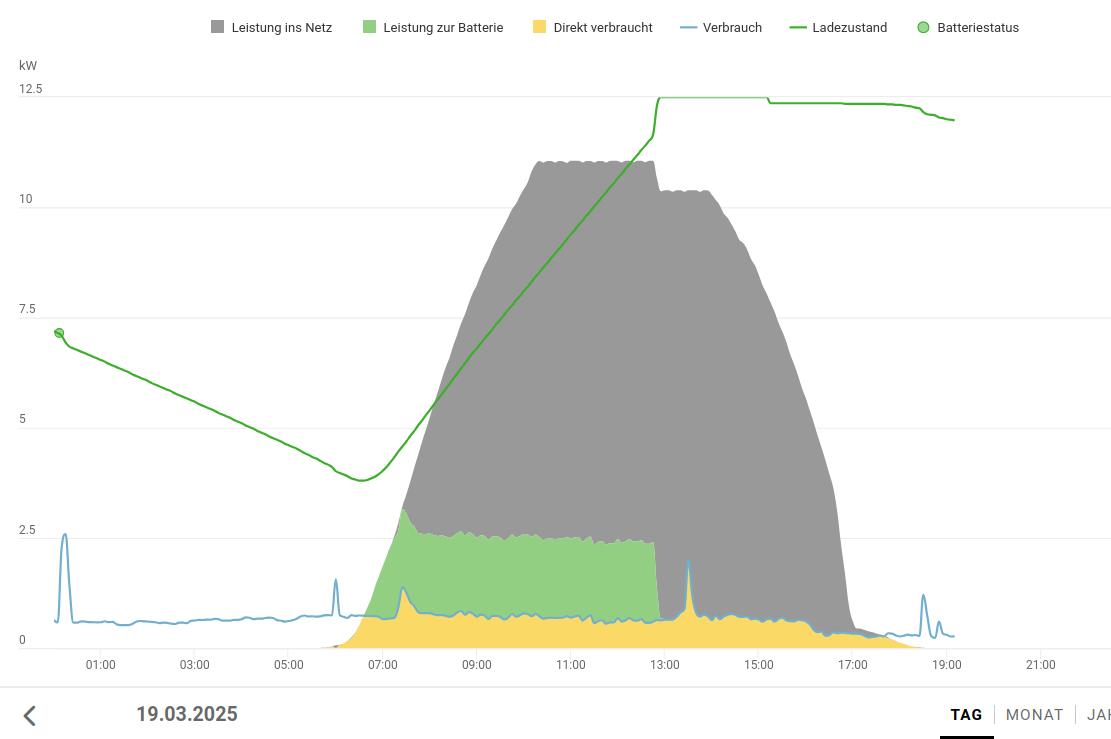Switch to the TAG view tab
The image size is (1111, 739).
click(x=966, y=715)
